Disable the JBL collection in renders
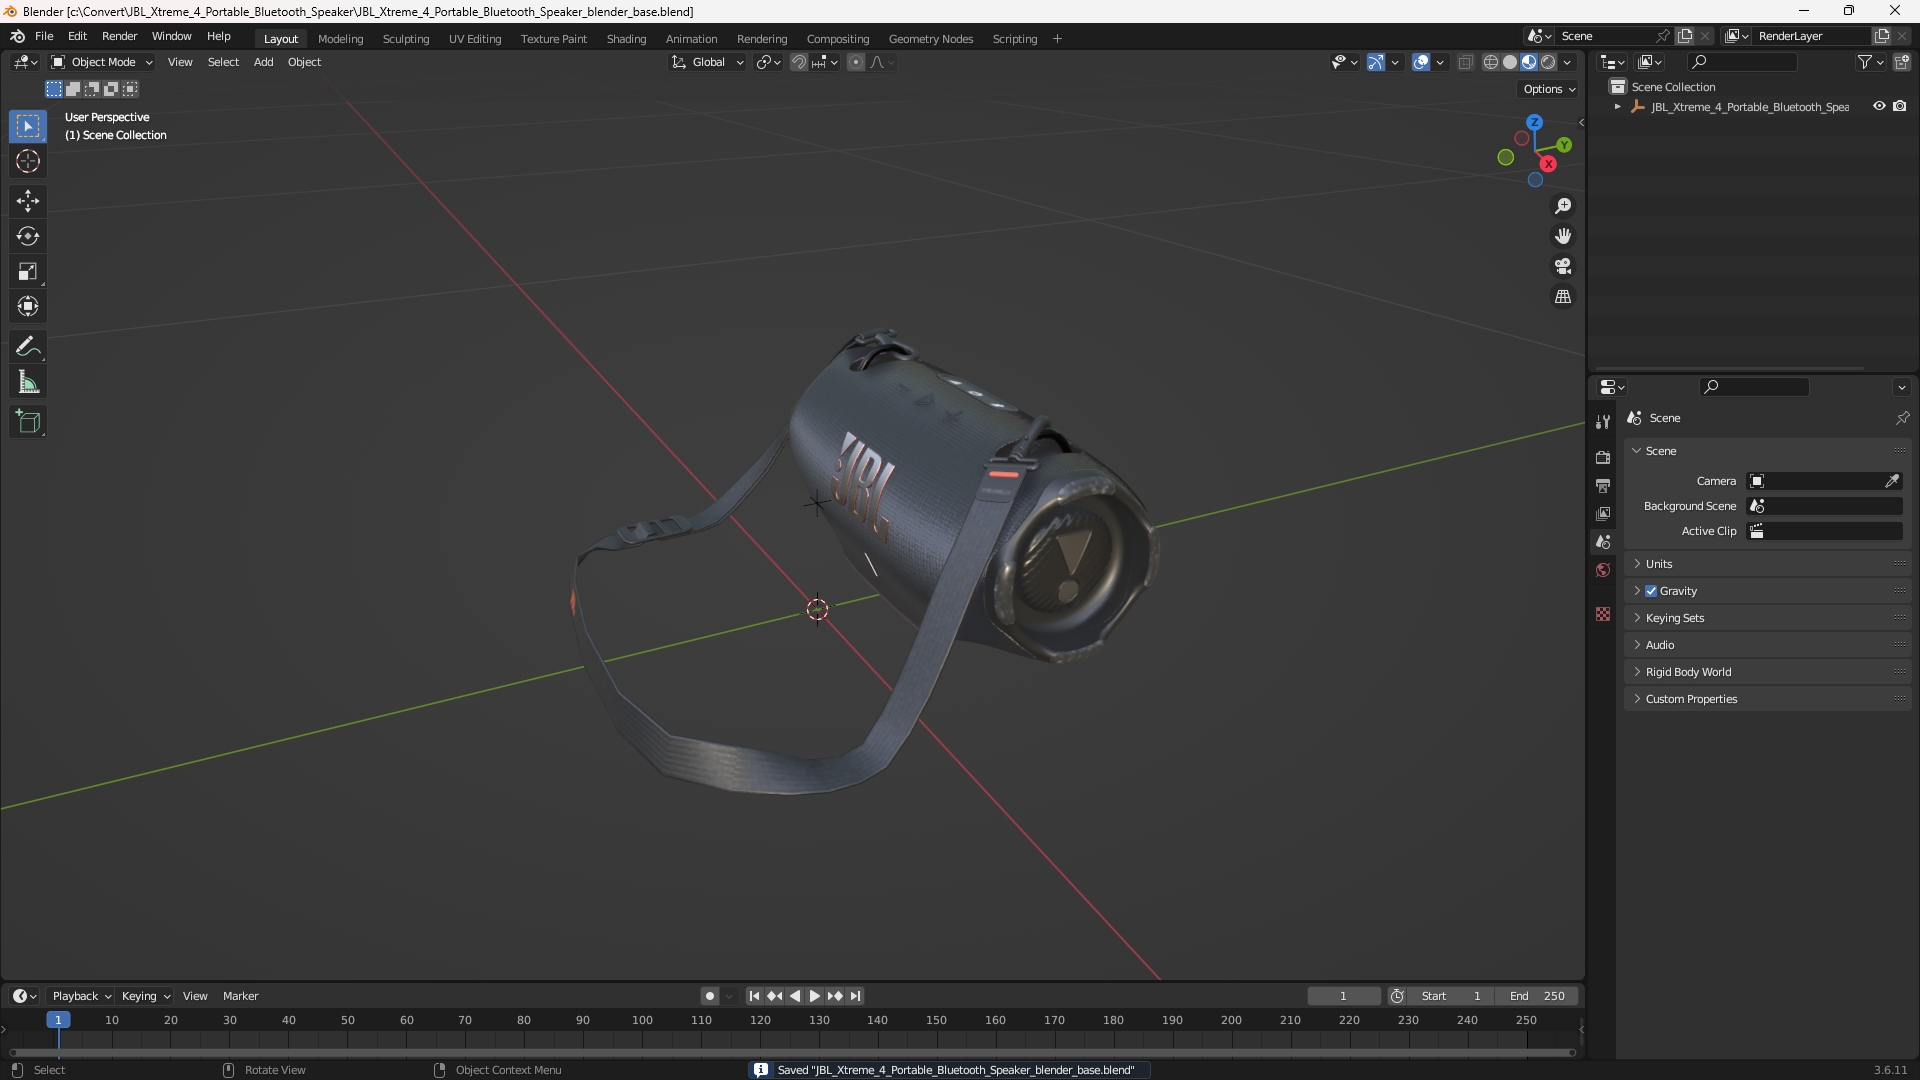Screen dimensions: 1920x1080 click(1900, 106)
